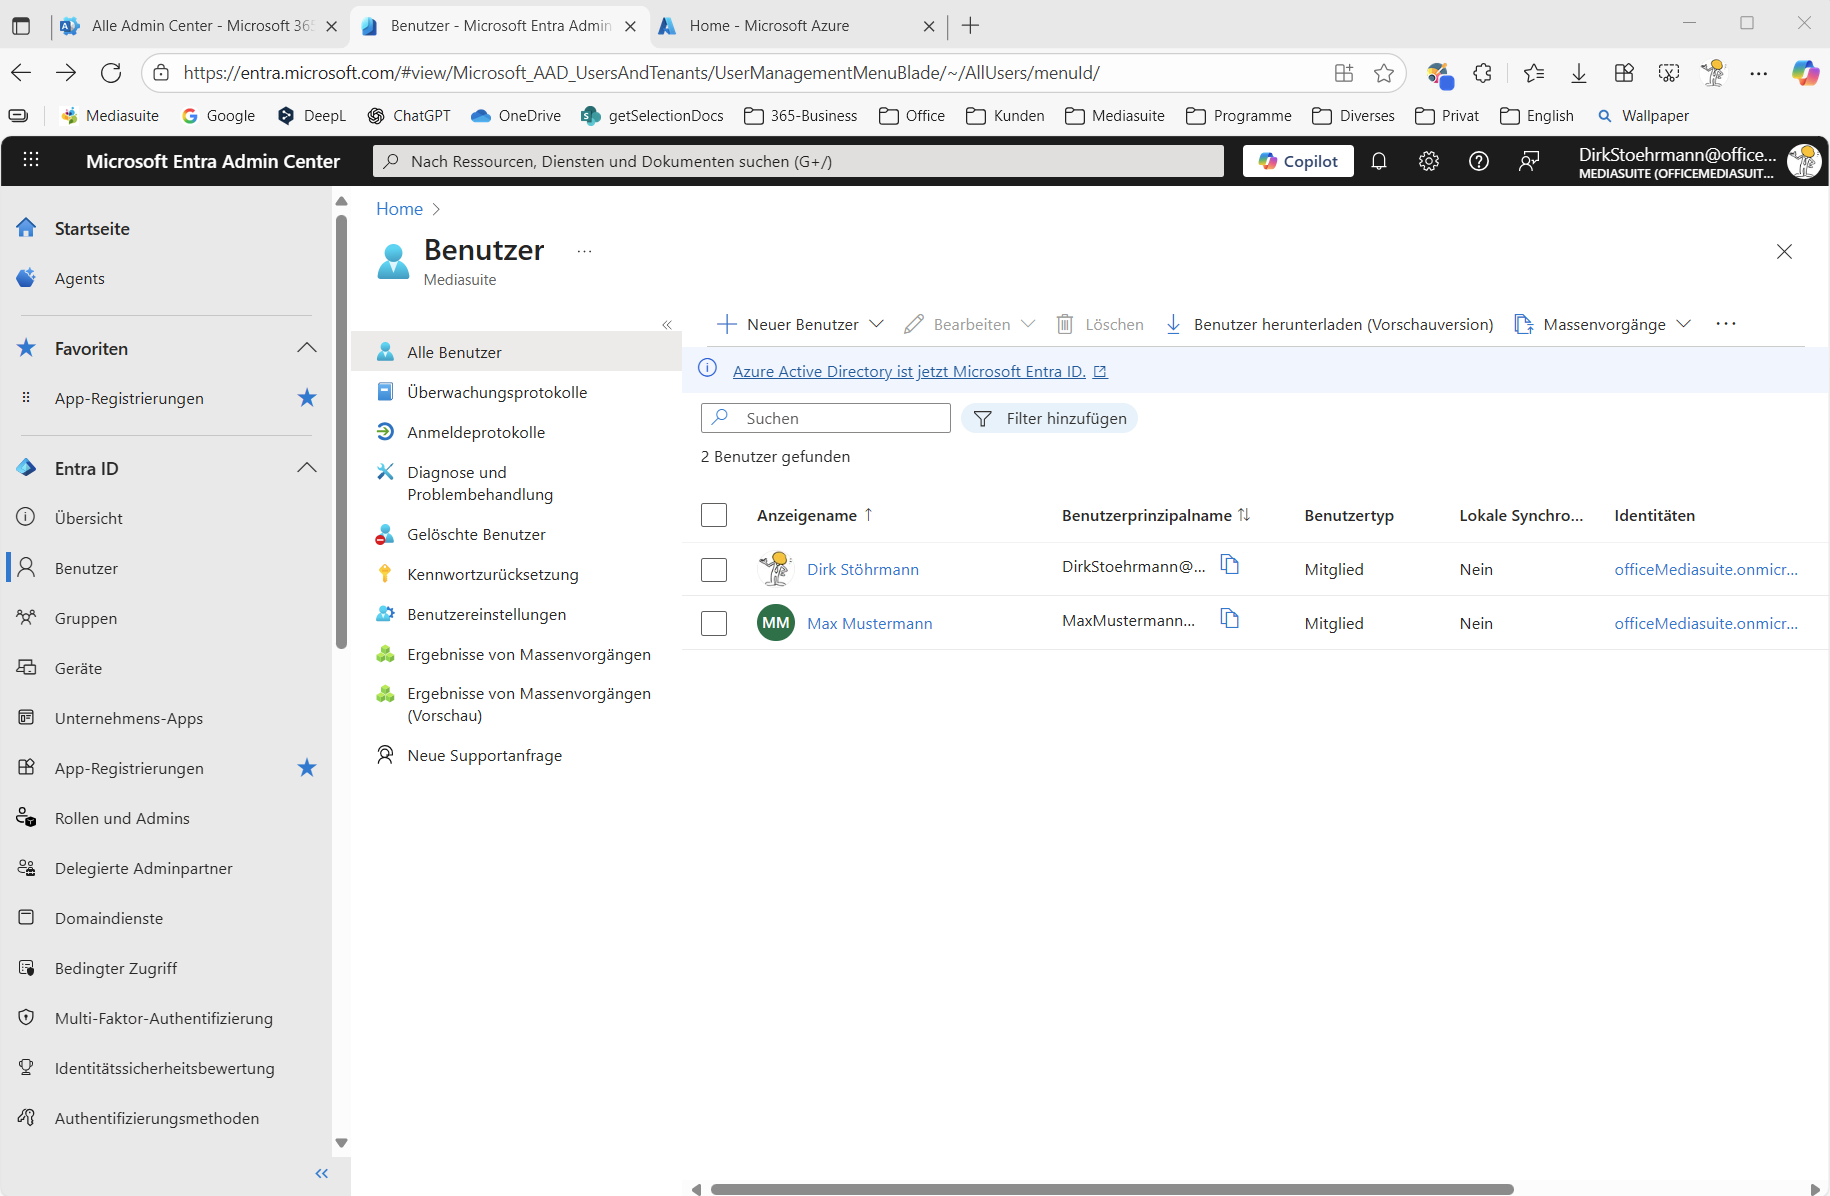Image resolution: width=1830 pixels, height=1196 pixels.
Task: Click the help question mark icon
Action: point(1479,161)
